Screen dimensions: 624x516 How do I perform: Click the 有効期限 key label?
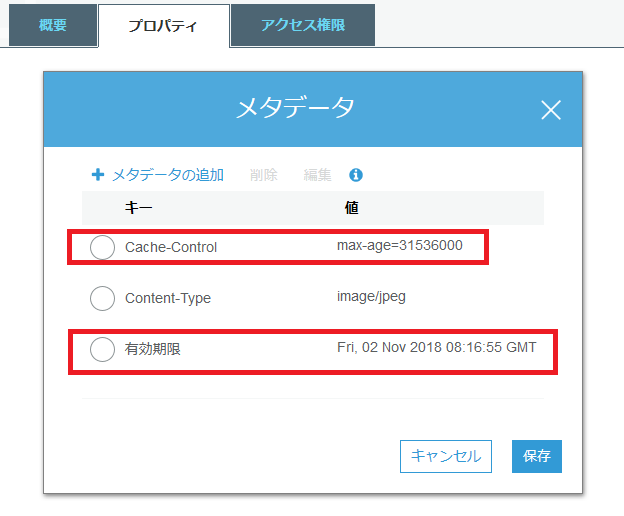[x=153, y=349]
